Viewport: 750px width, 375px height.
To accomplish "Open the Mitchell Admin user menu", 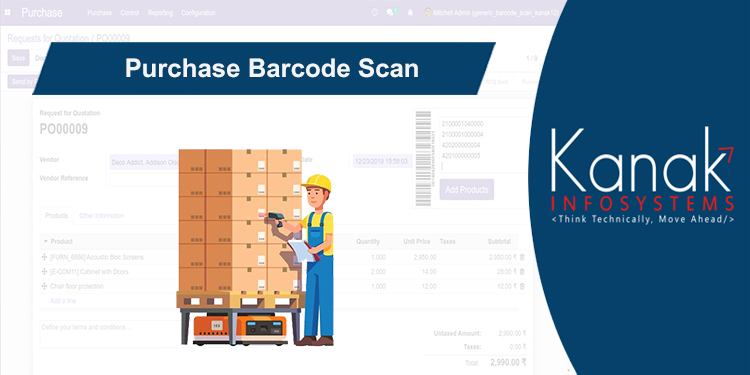I will coord(491,13).
